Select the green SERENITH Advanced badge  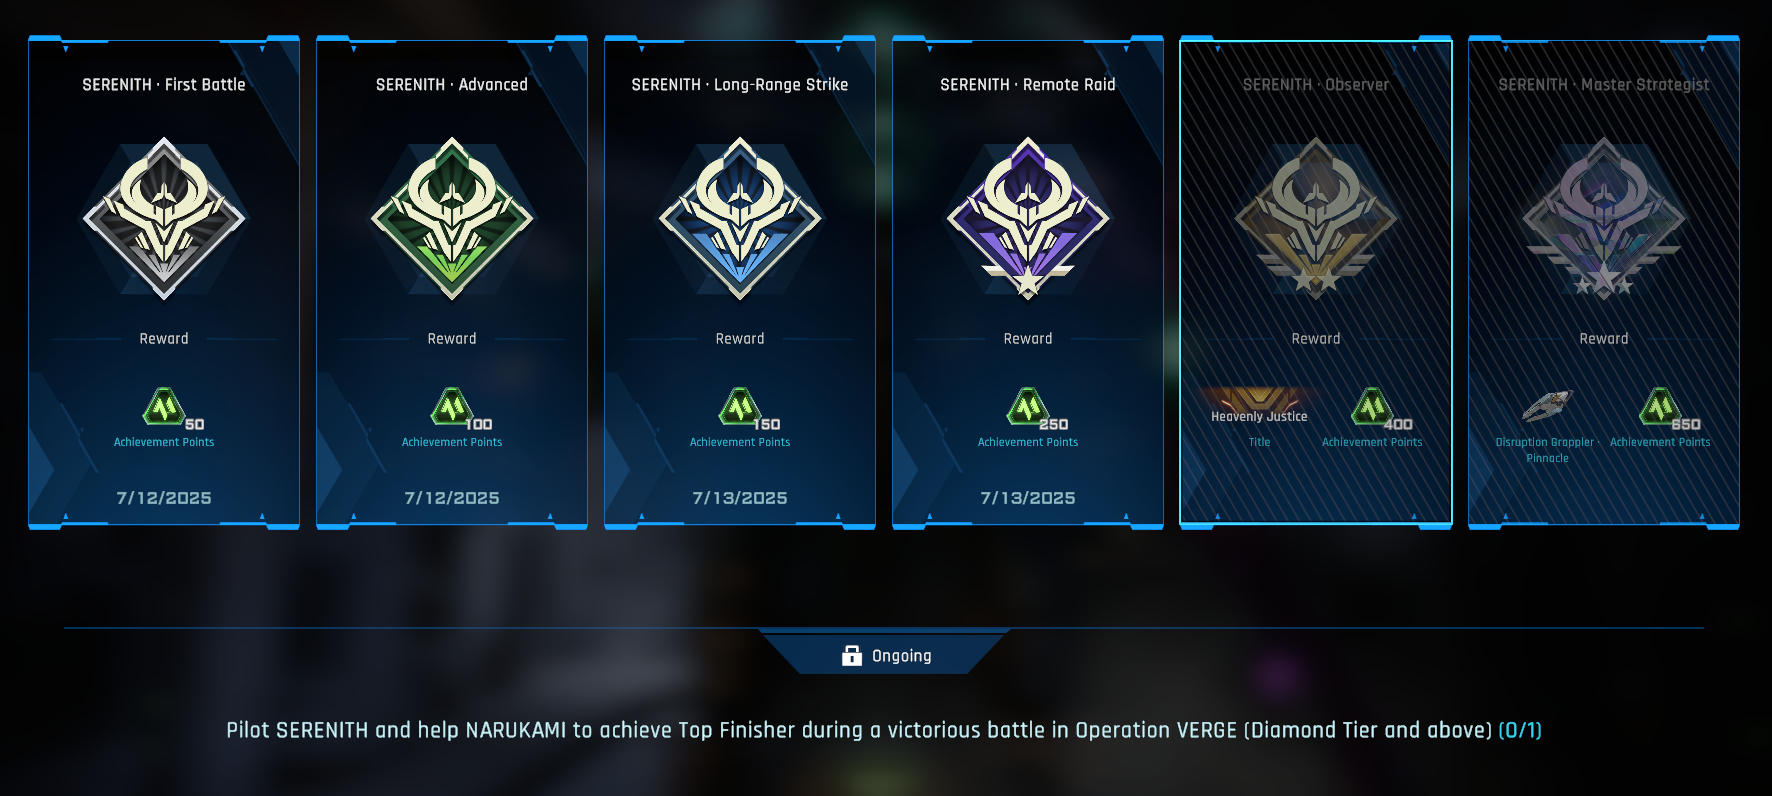tap(452, 218)
